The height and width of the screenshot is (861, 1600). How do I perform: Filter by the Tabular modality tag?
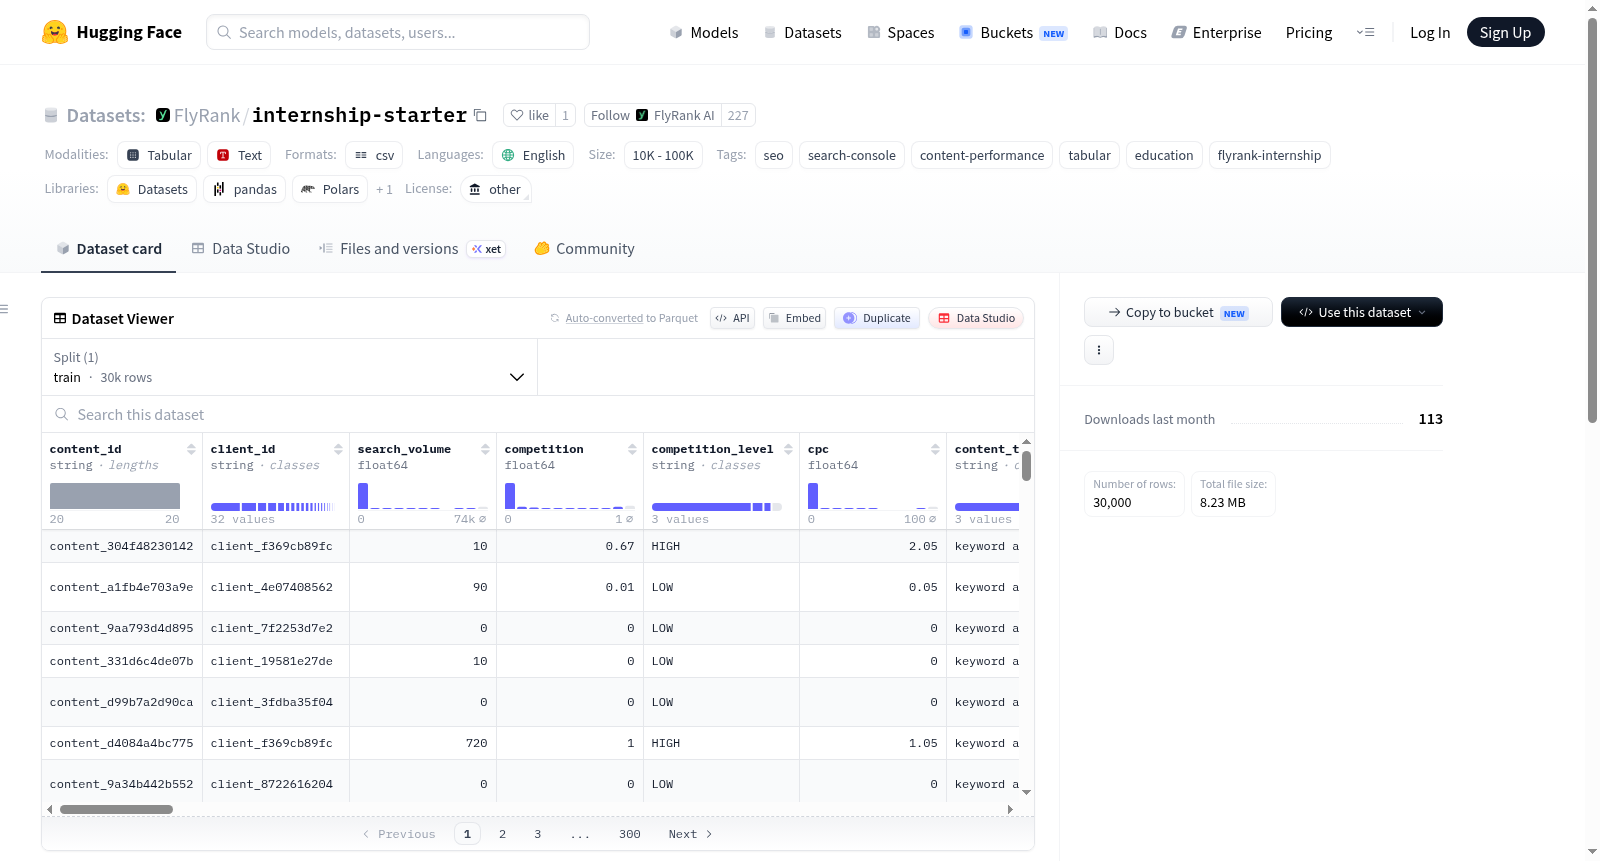pyautogui.click(x=159, y=155)
